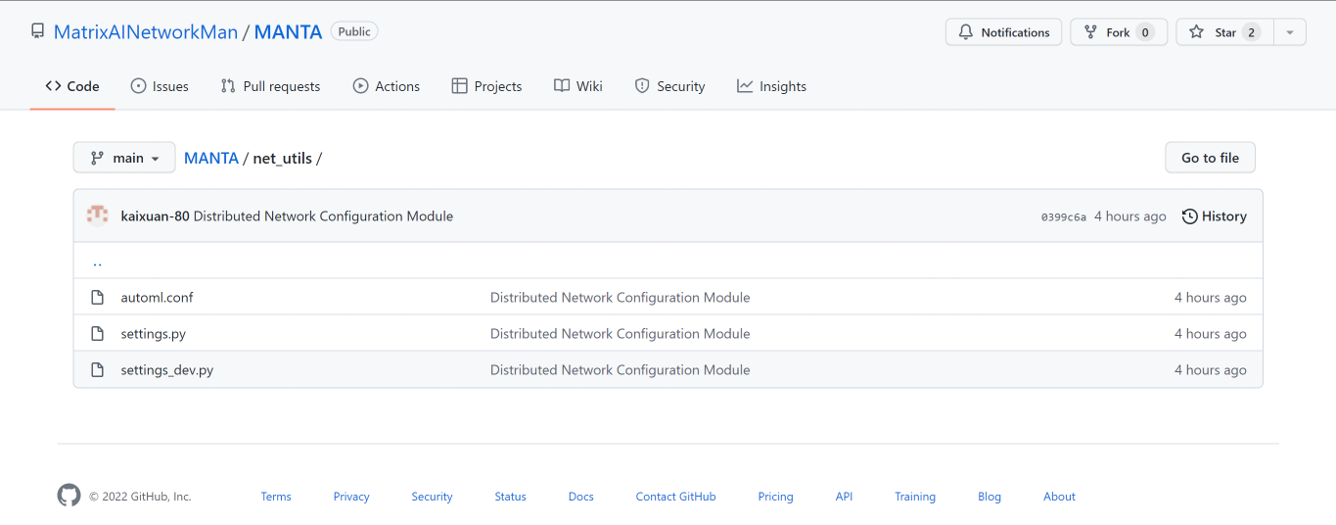Viewport: 1336px width, 525px height.
Task: Go to the Actions tab
Action: coord(386,86)
